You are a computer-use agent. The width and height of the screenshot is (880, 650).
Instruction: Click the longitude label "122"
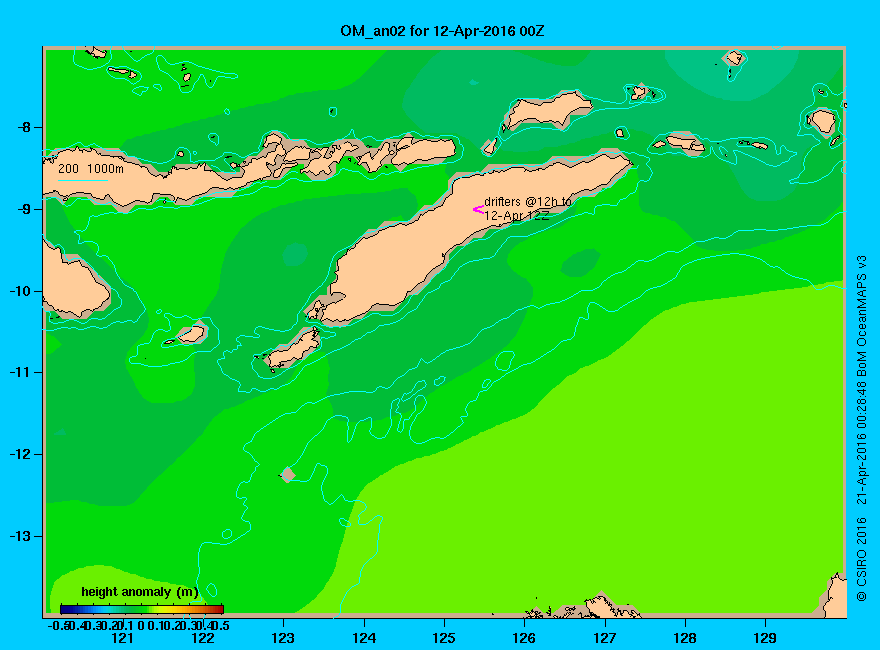pyautogui.click(x=203, y=638)
